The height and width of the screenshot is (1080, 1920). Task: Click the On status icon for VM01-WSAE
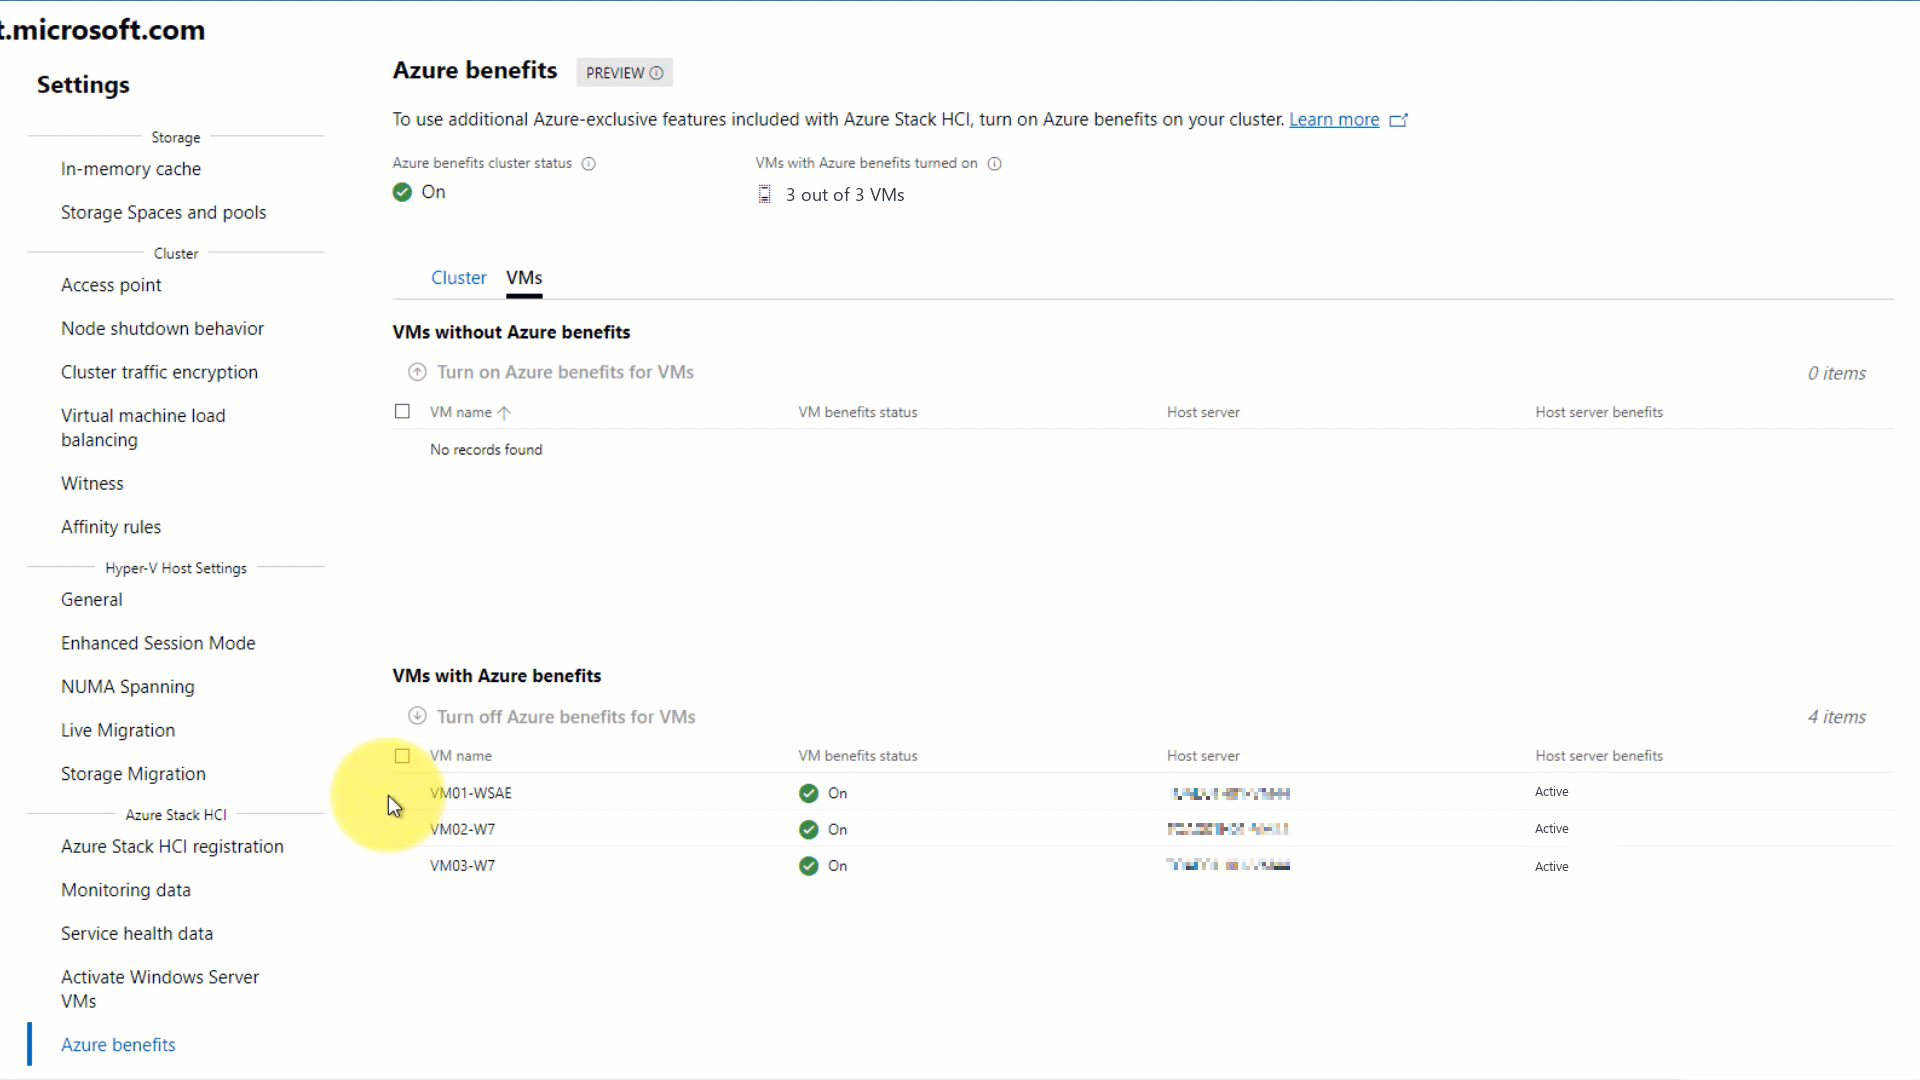point(807,793)
